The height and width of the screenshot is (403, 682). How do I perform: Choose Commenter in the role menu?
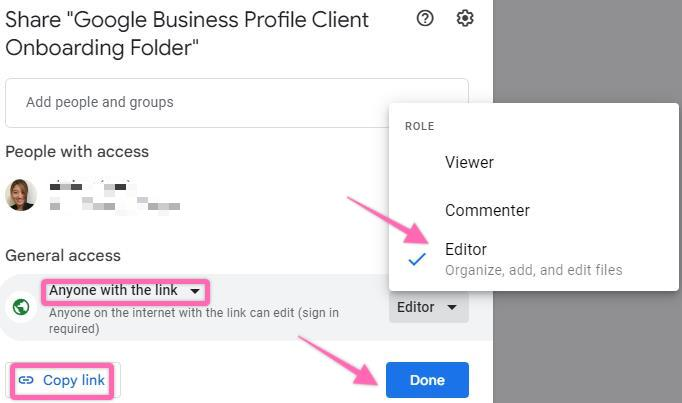[x=487, y=210]
